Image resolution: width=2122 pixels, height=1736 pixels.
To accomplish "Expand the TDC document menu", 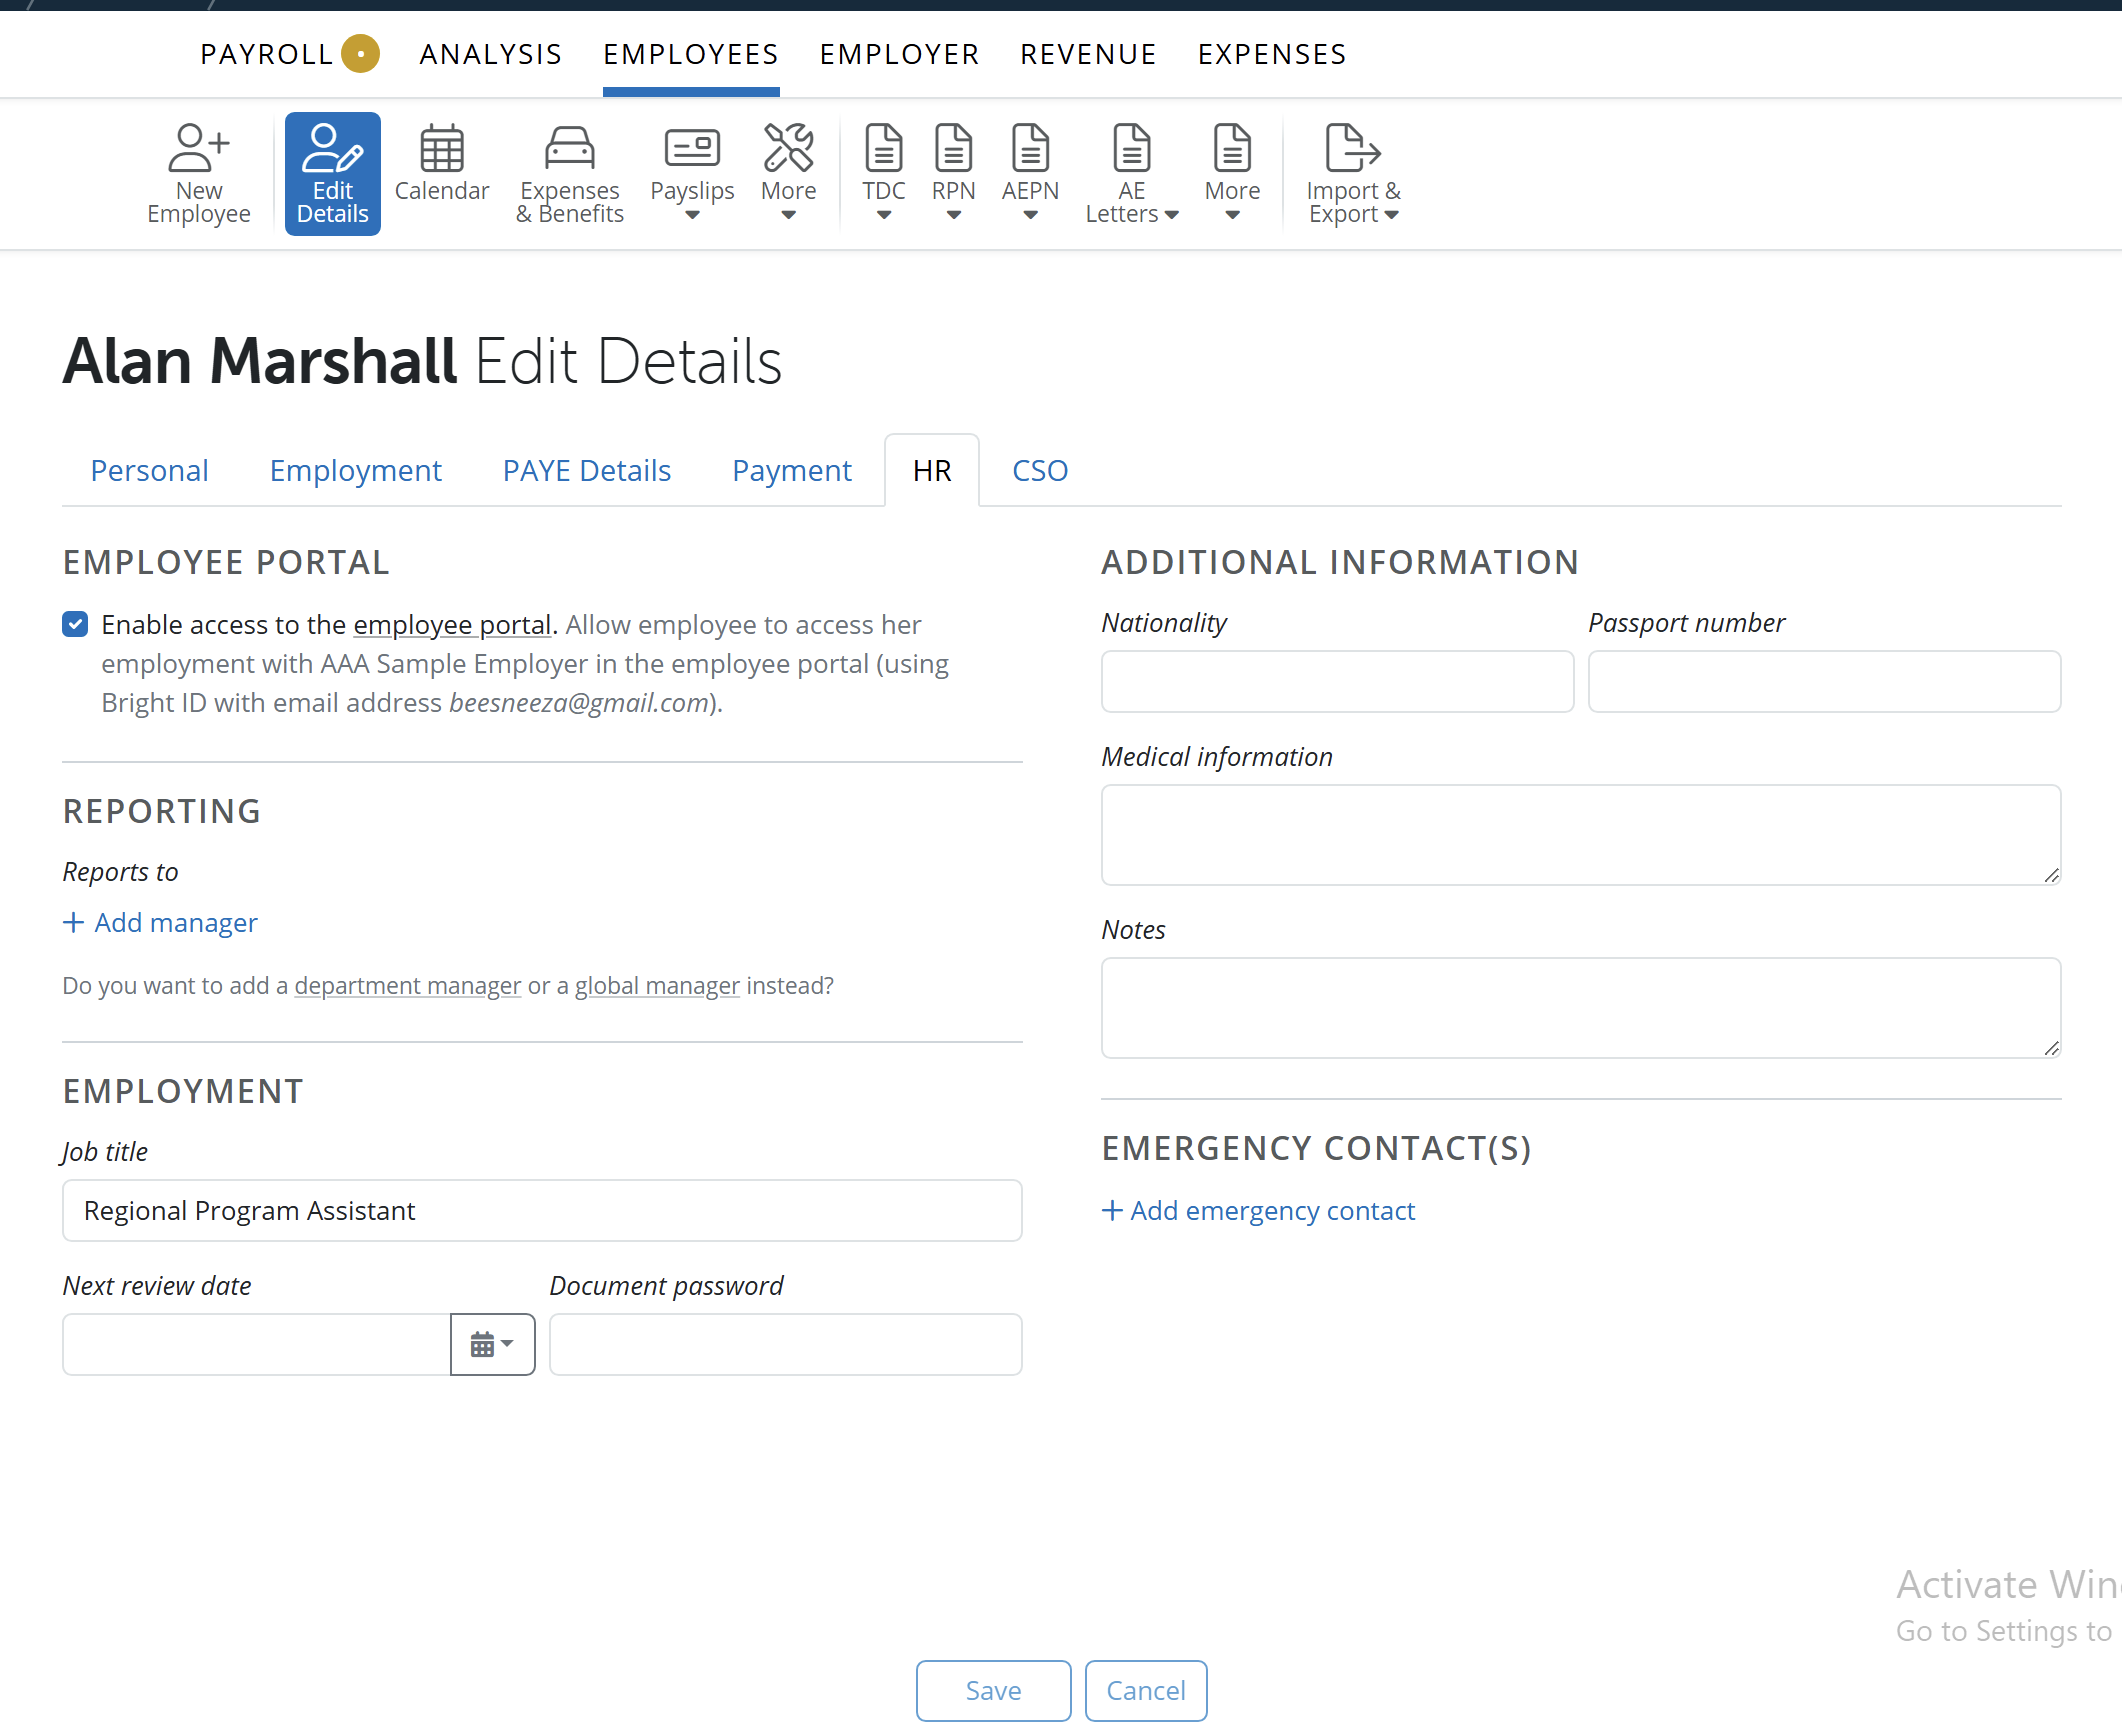I will [x=884, y=174].
